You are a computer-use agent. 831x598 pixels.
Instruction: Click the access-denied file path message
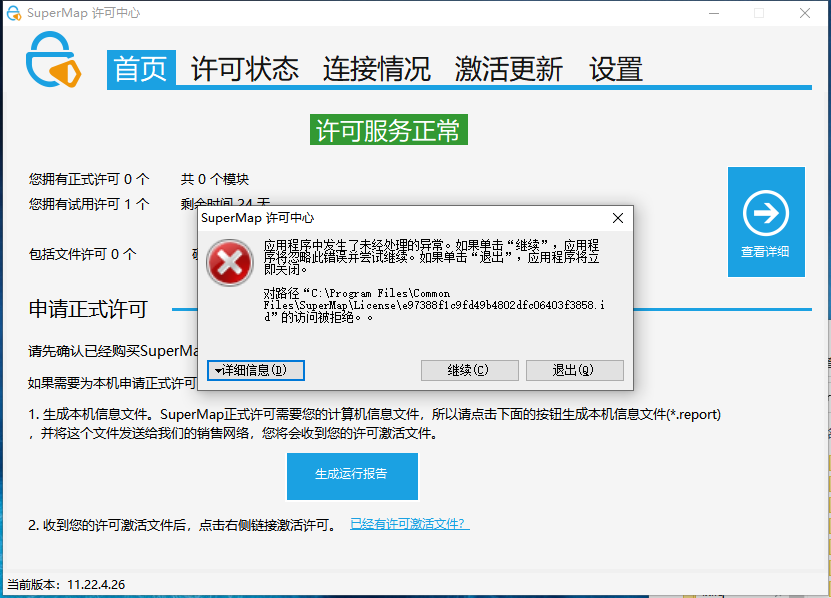click(x=434, y=305)
